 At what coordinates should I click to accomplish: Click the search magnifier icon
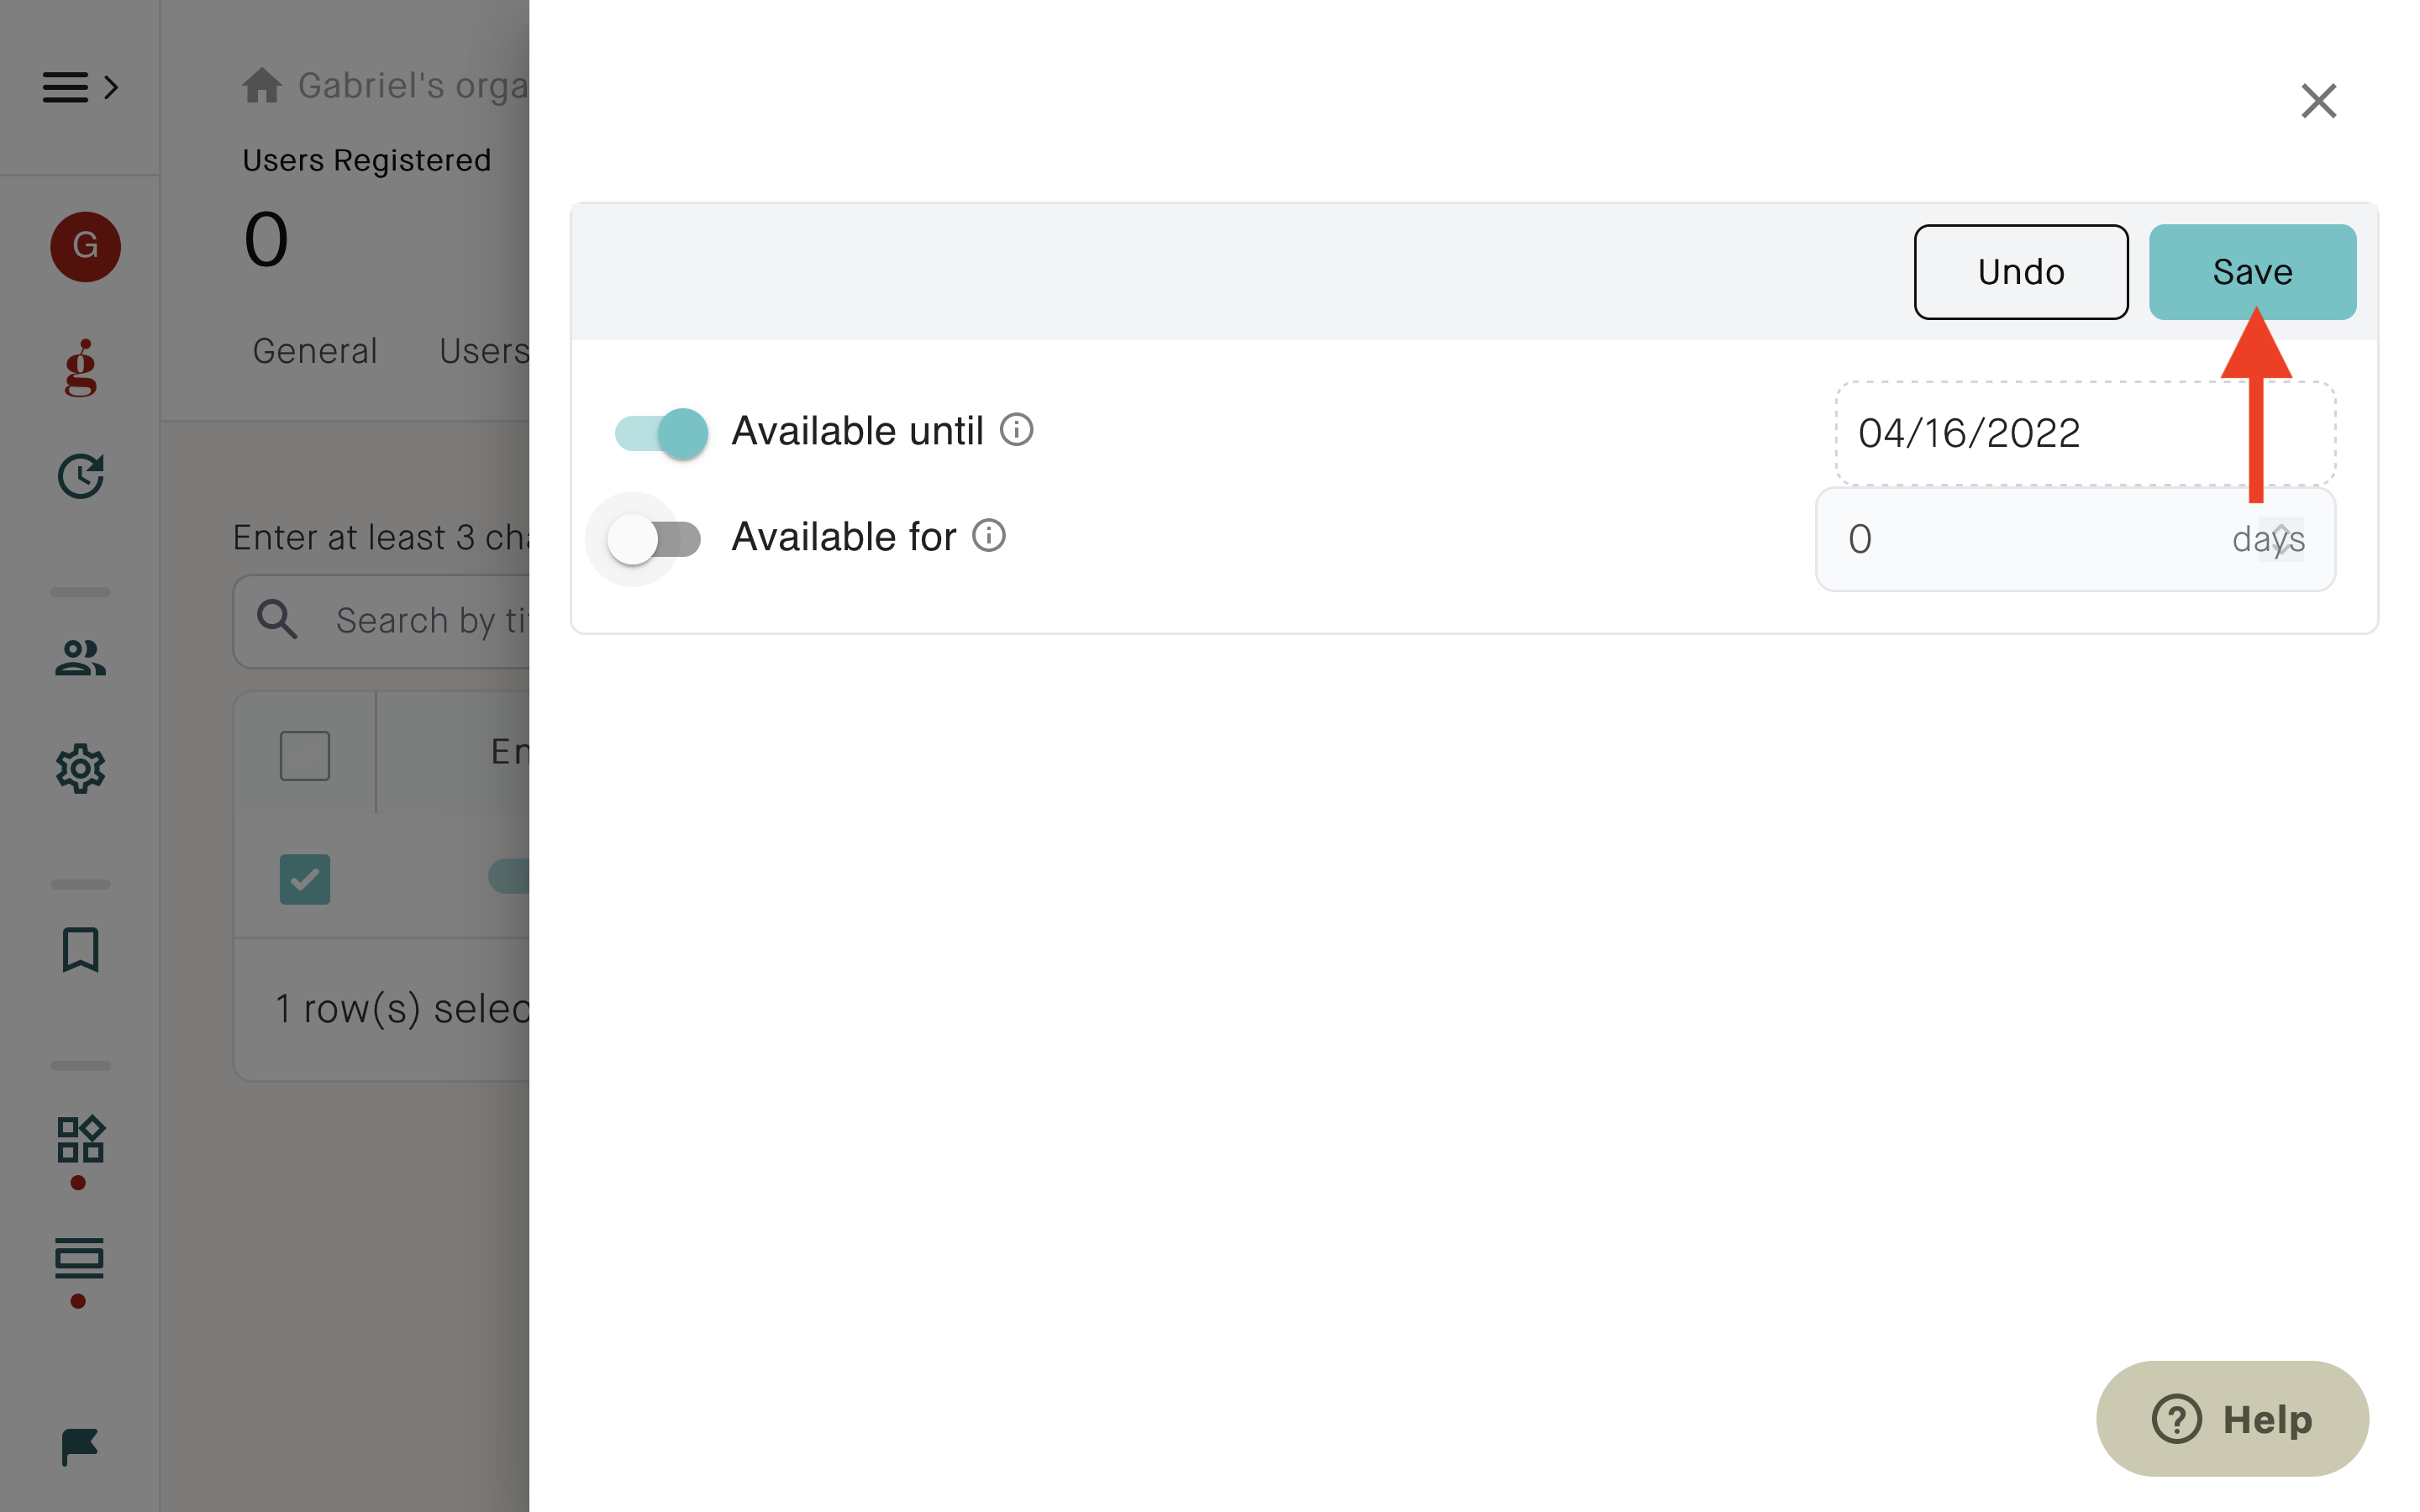coord(277,620)
